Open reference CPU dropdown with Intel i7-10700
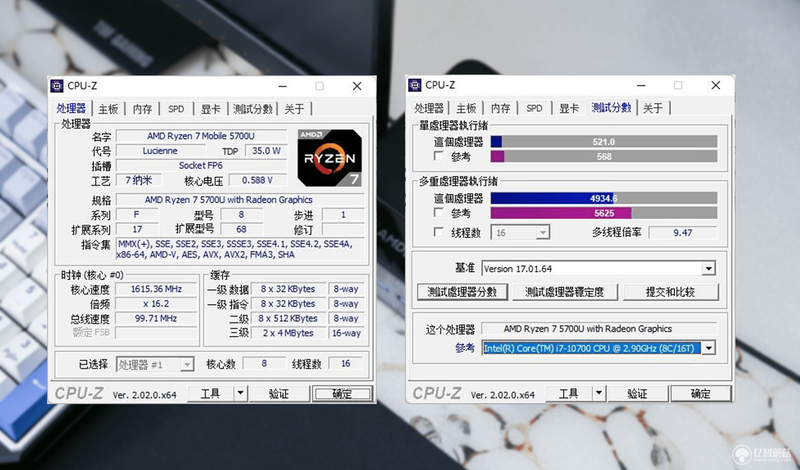The image size is (800, 470). [598, 348]
